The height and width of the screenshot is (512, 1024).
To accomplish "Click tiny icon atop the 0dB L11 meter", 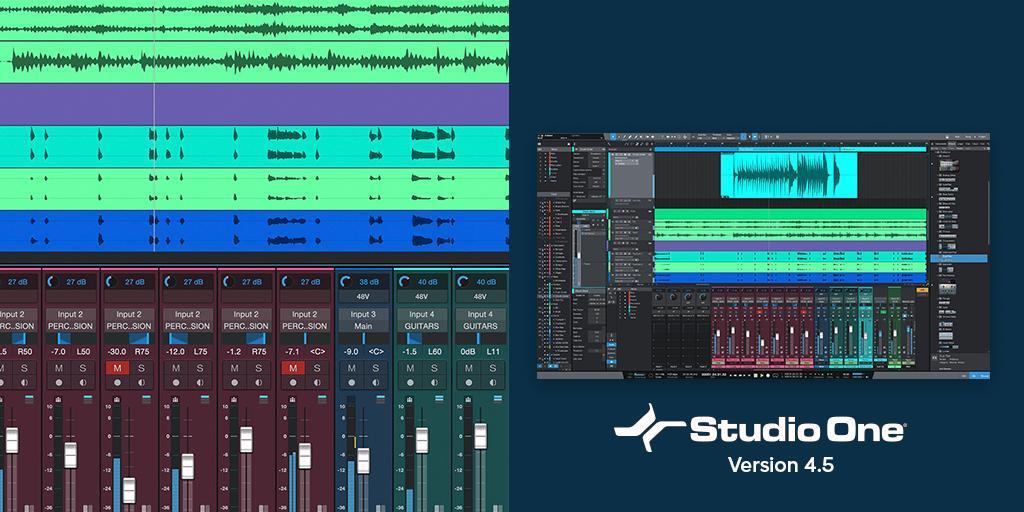I will [468, 399].
